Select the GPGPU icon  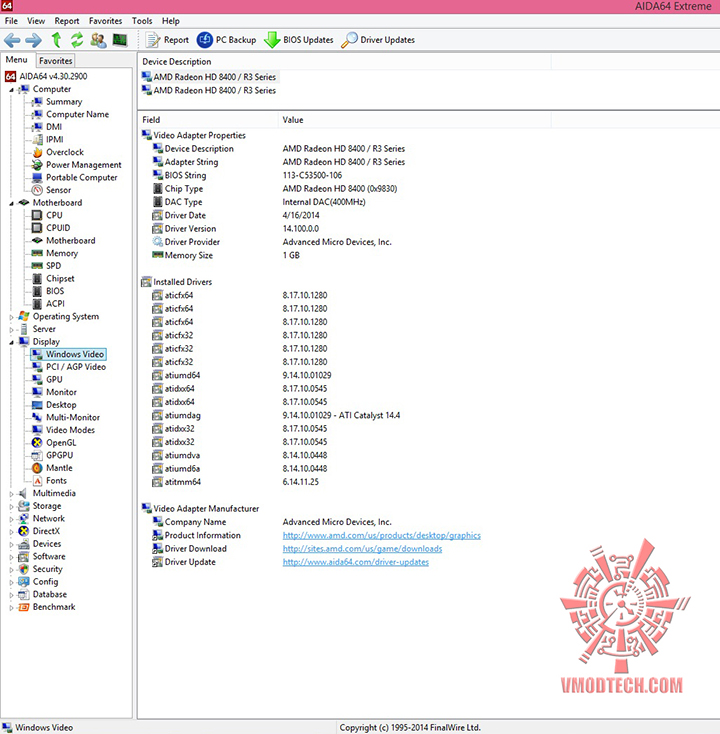click(37, 455)
